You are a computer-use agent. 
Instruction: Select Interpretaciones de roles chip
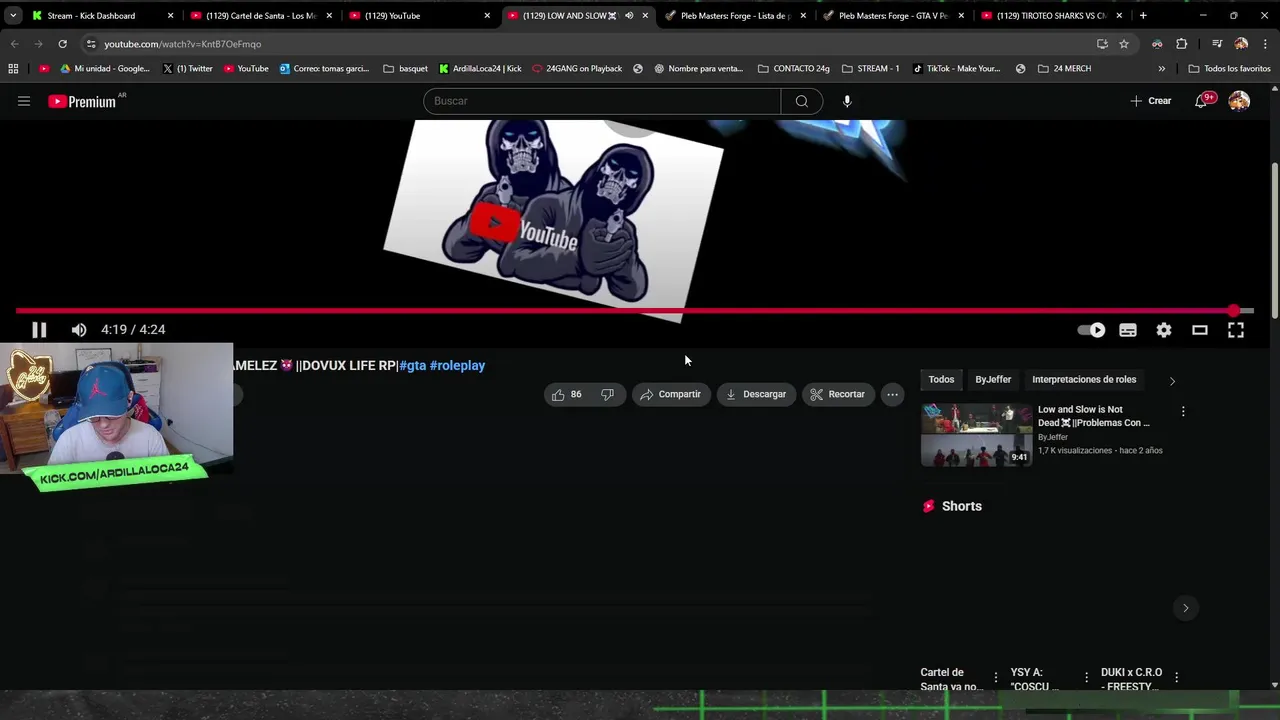[x=1084, y=379]
